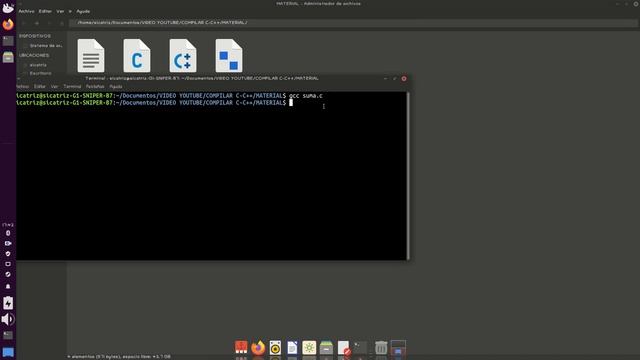
Task: Open Archivo menu in the file manager
Action: (x=27, y=11)
